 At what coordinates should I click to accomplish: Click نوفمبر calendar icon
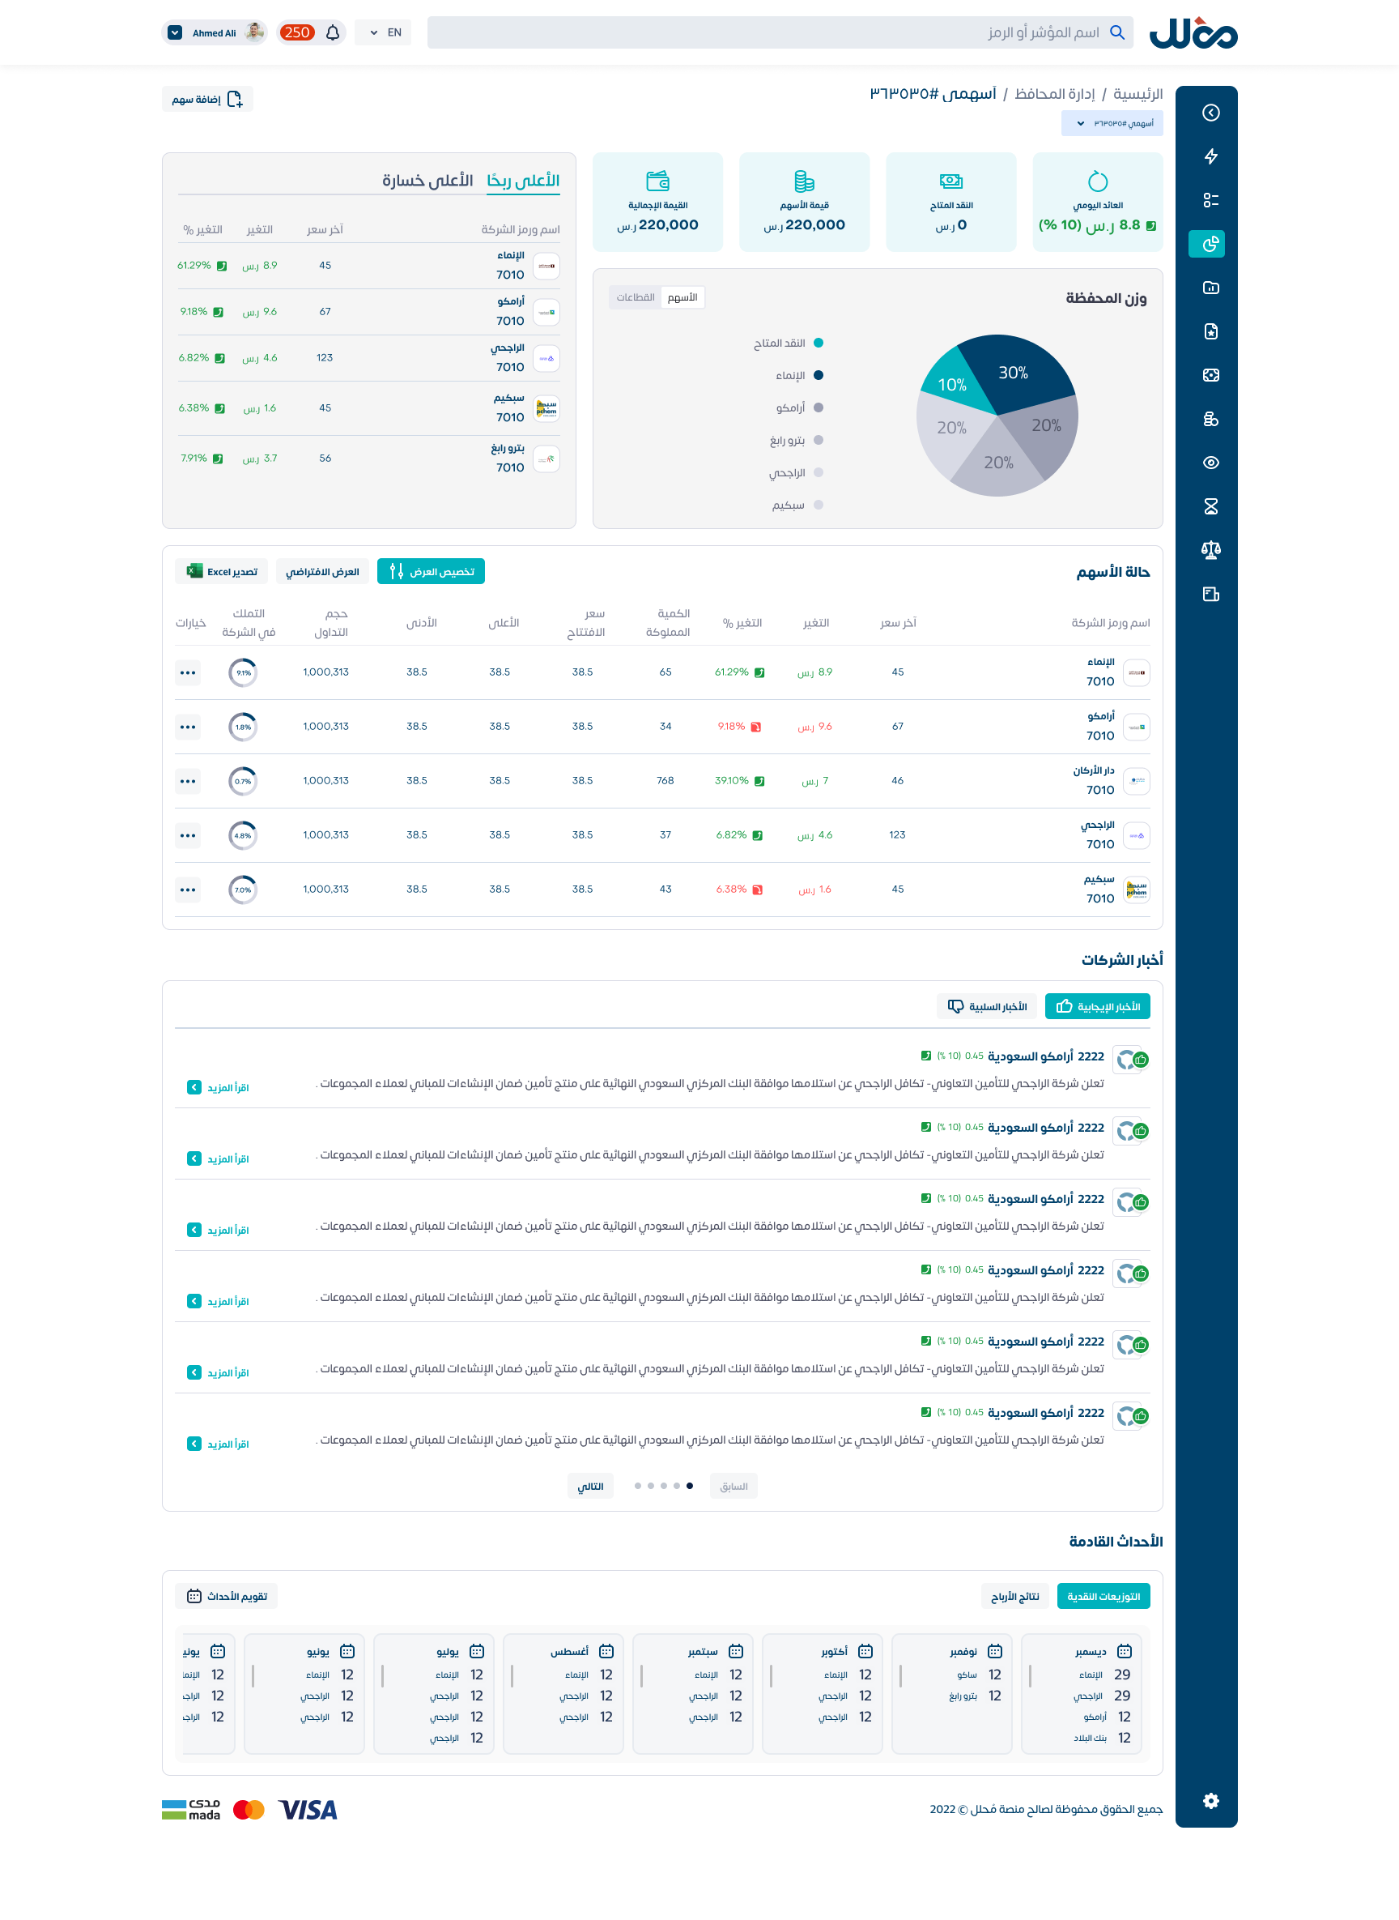click(x=995, y=1651)
